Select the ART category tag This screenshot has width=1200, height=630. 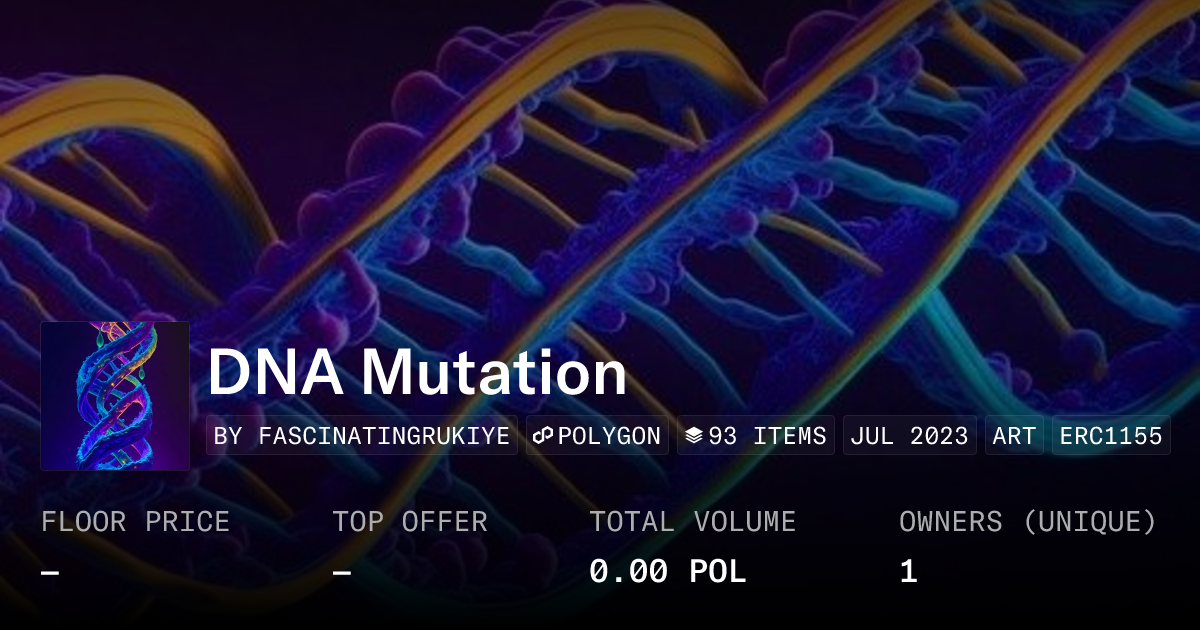tap(1014, 436)
